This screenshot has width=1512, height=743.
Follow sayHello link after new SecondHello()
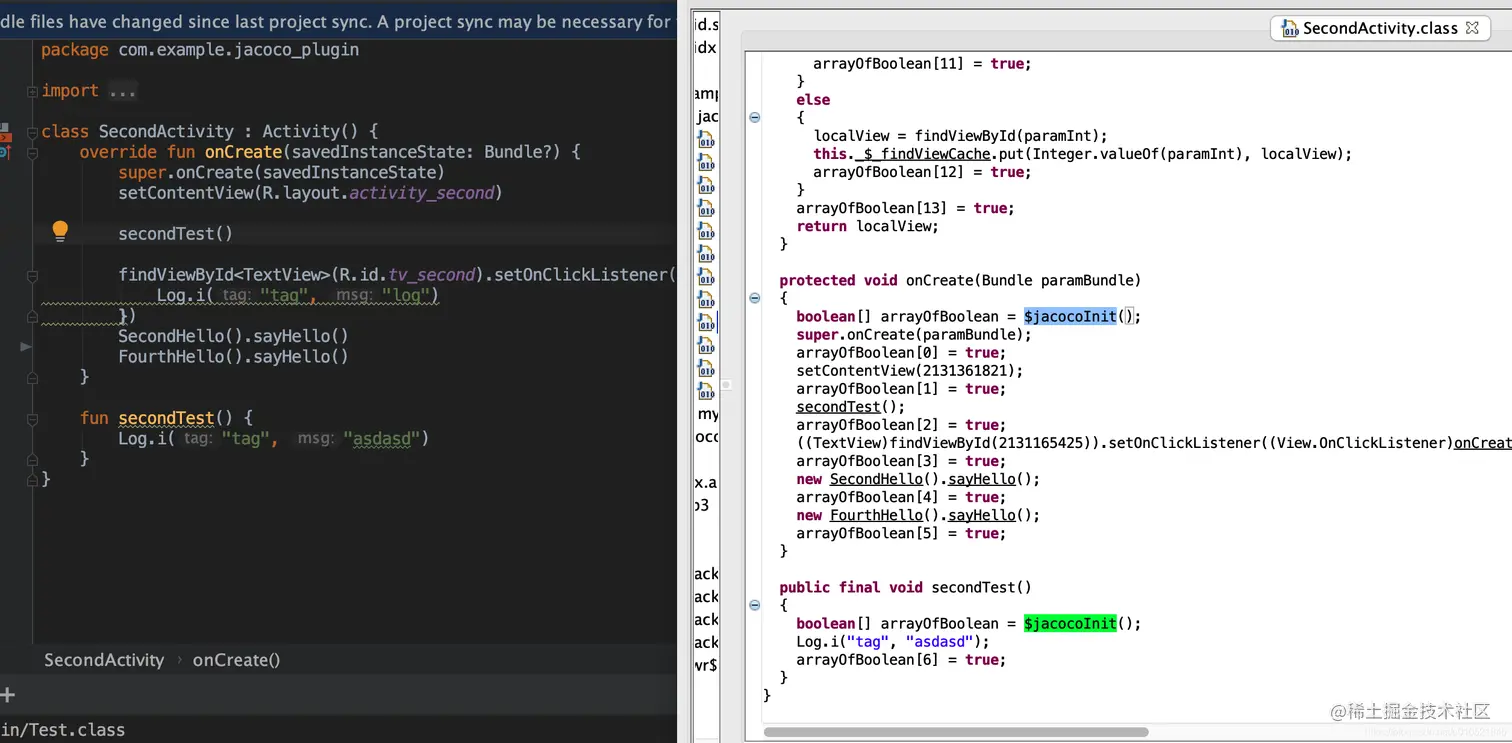click(x=982, y=479)
